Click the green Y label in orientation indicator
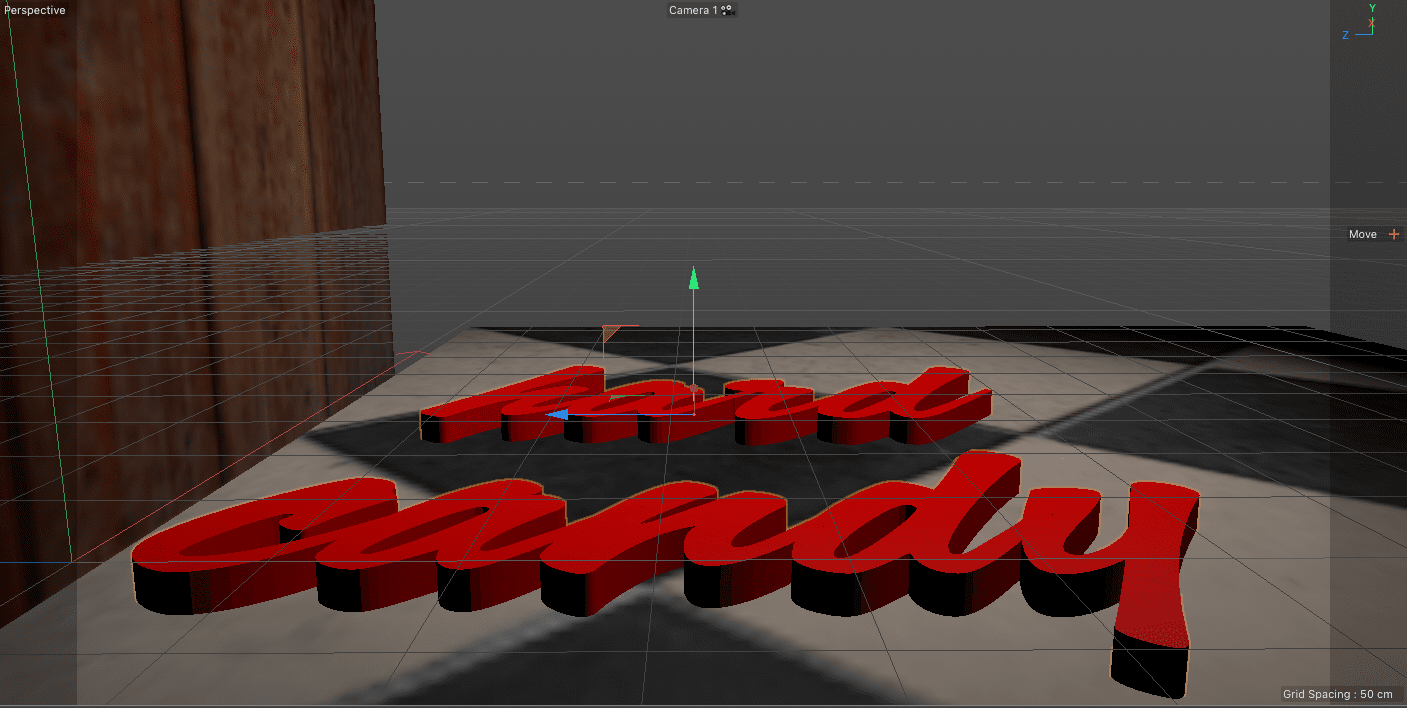Screen dimensions: 1407x708 click(x=1372, y=8)
